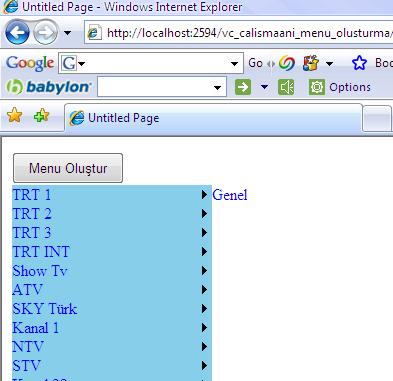The image size is (393, 381).
Task: Click the Add to Favorites icon
Action: (x=41, y=116)
